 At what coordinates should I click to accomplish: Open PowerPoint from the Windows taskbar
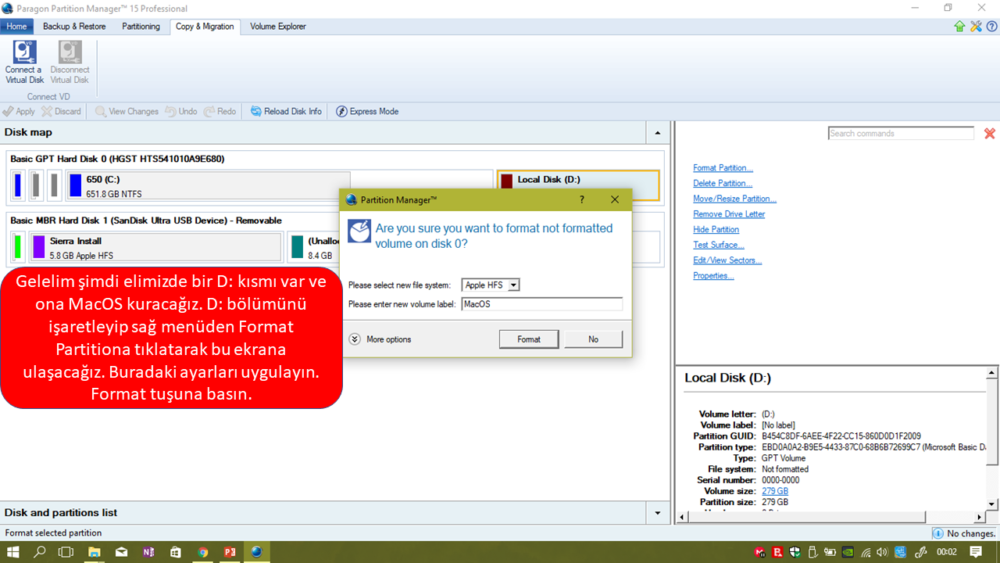point(229,552)
